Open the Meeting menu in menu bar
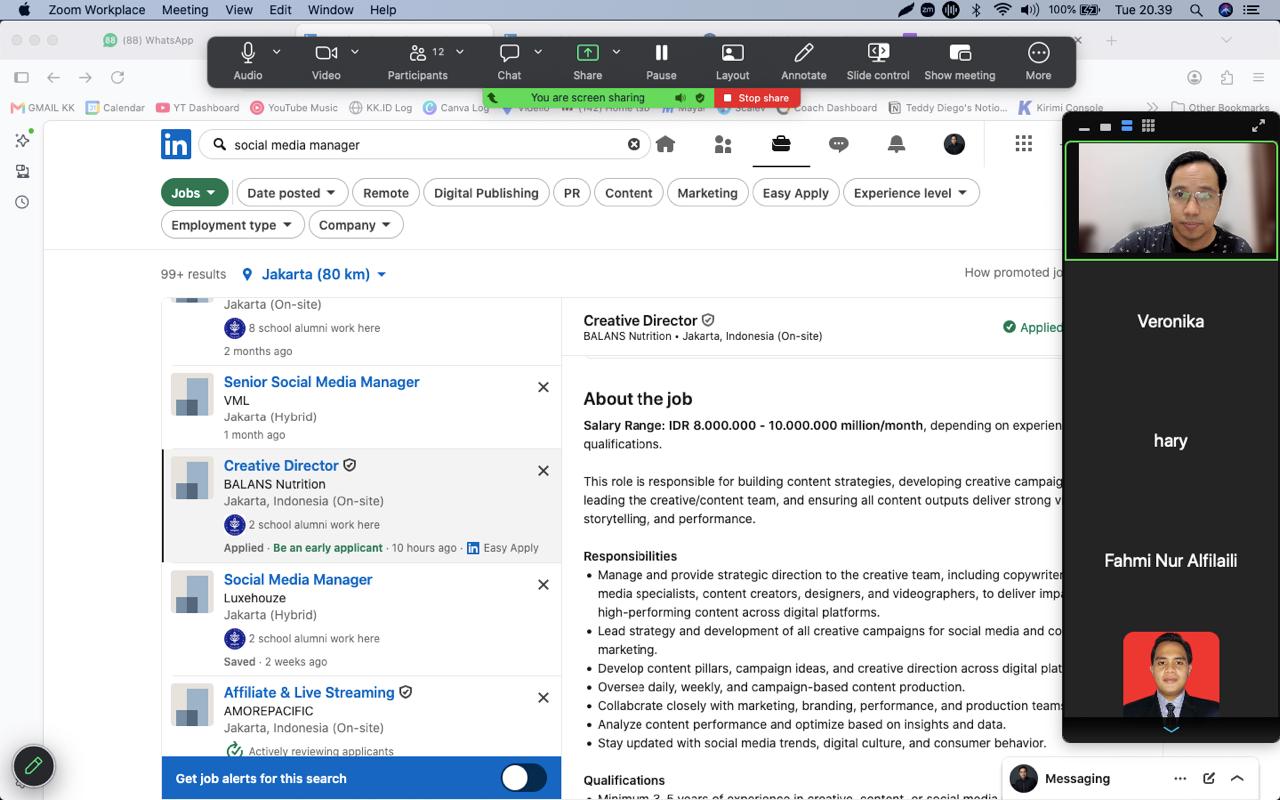Viewport: 1280px width, 800px height. click(x=185, y=10)
